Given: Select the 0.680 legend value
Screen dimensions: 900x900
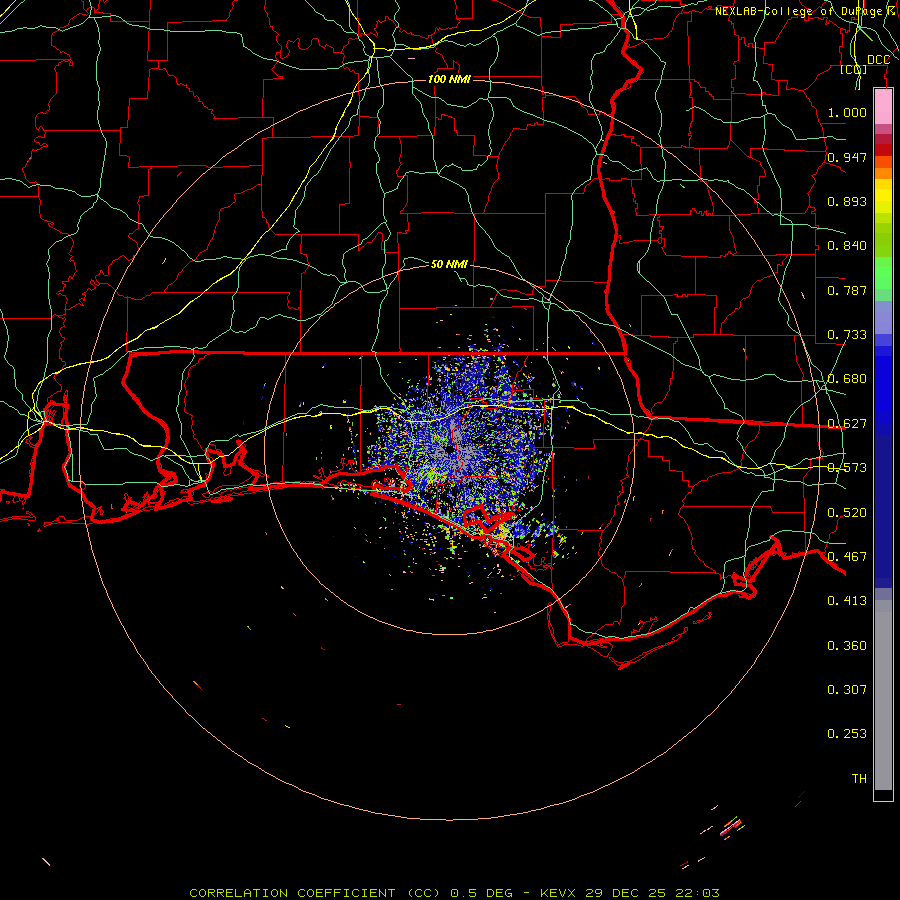Looking at the screenshot, I should pos(847,379).
